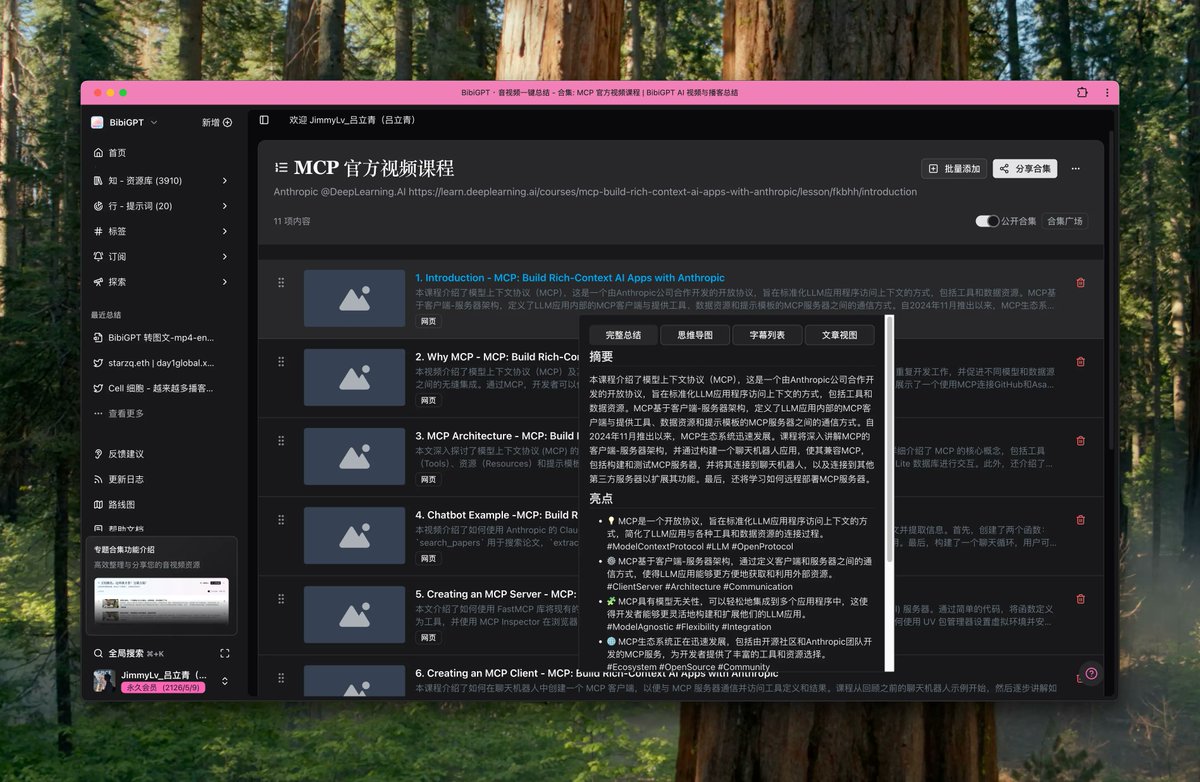
Task: Click user avatar JimmyLv_吕立青
Action: 104,681
